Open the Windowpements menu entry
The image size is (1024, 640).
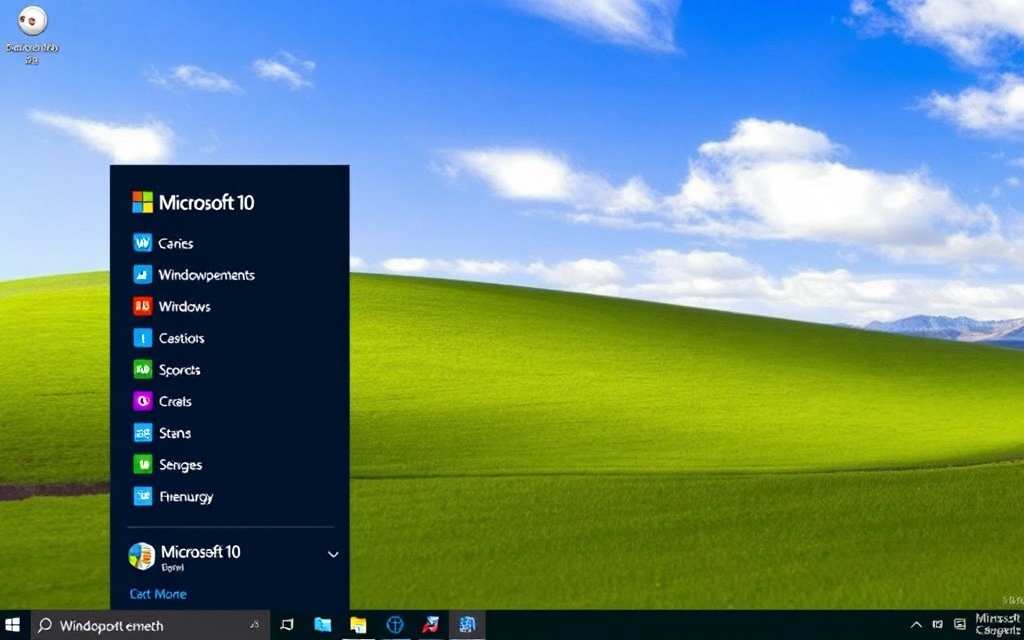coord(206,275)
